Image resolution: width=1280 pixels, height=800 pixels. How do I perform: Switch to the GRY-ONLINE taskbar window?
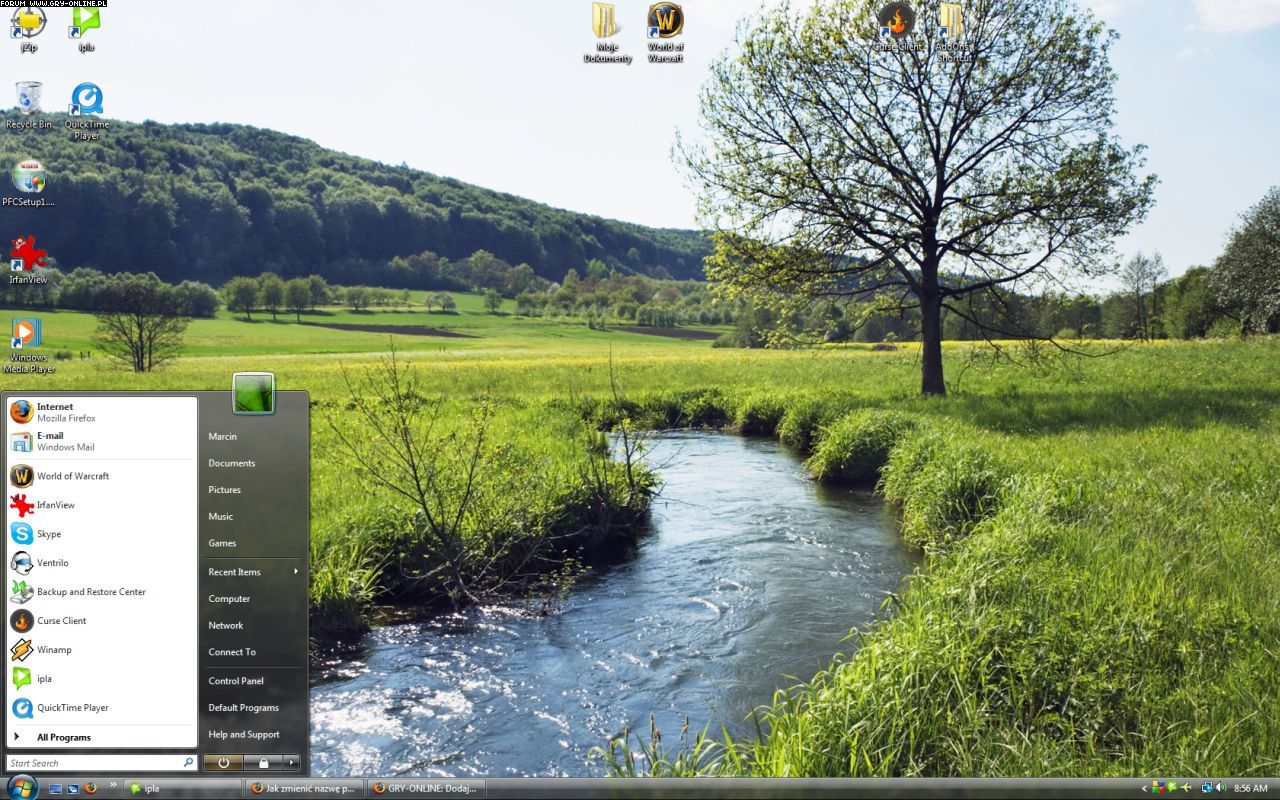tap(424, 788)
